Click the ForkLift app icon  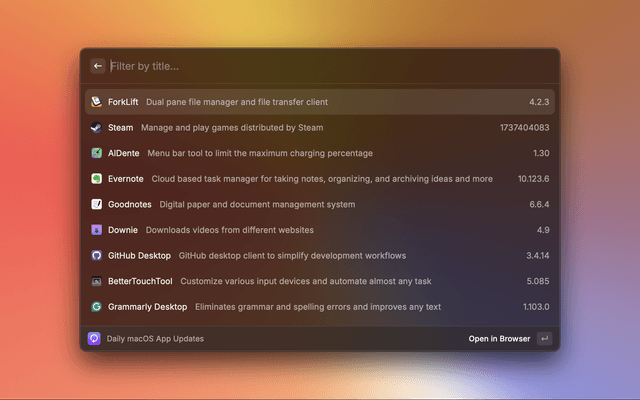pos(97,102)
